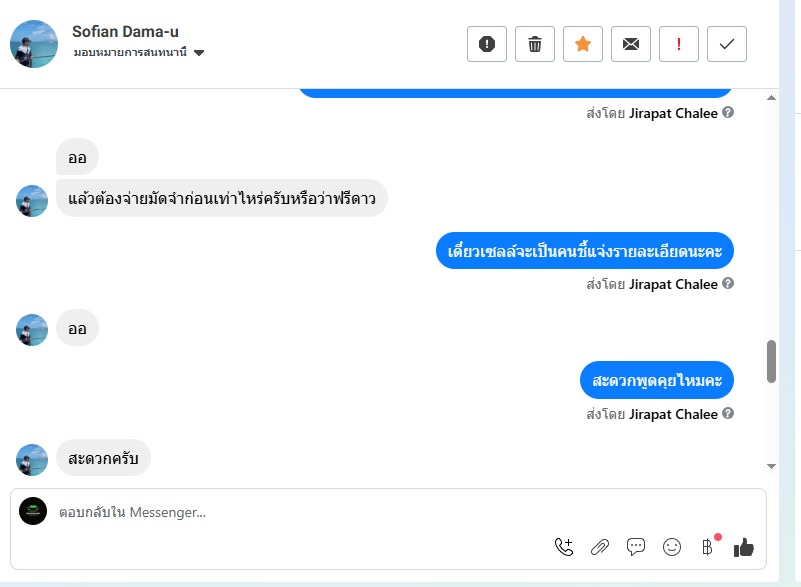
Task: Click the มอบหมายการสนทนานี้ assign label
Action: (x=130, y=52)
